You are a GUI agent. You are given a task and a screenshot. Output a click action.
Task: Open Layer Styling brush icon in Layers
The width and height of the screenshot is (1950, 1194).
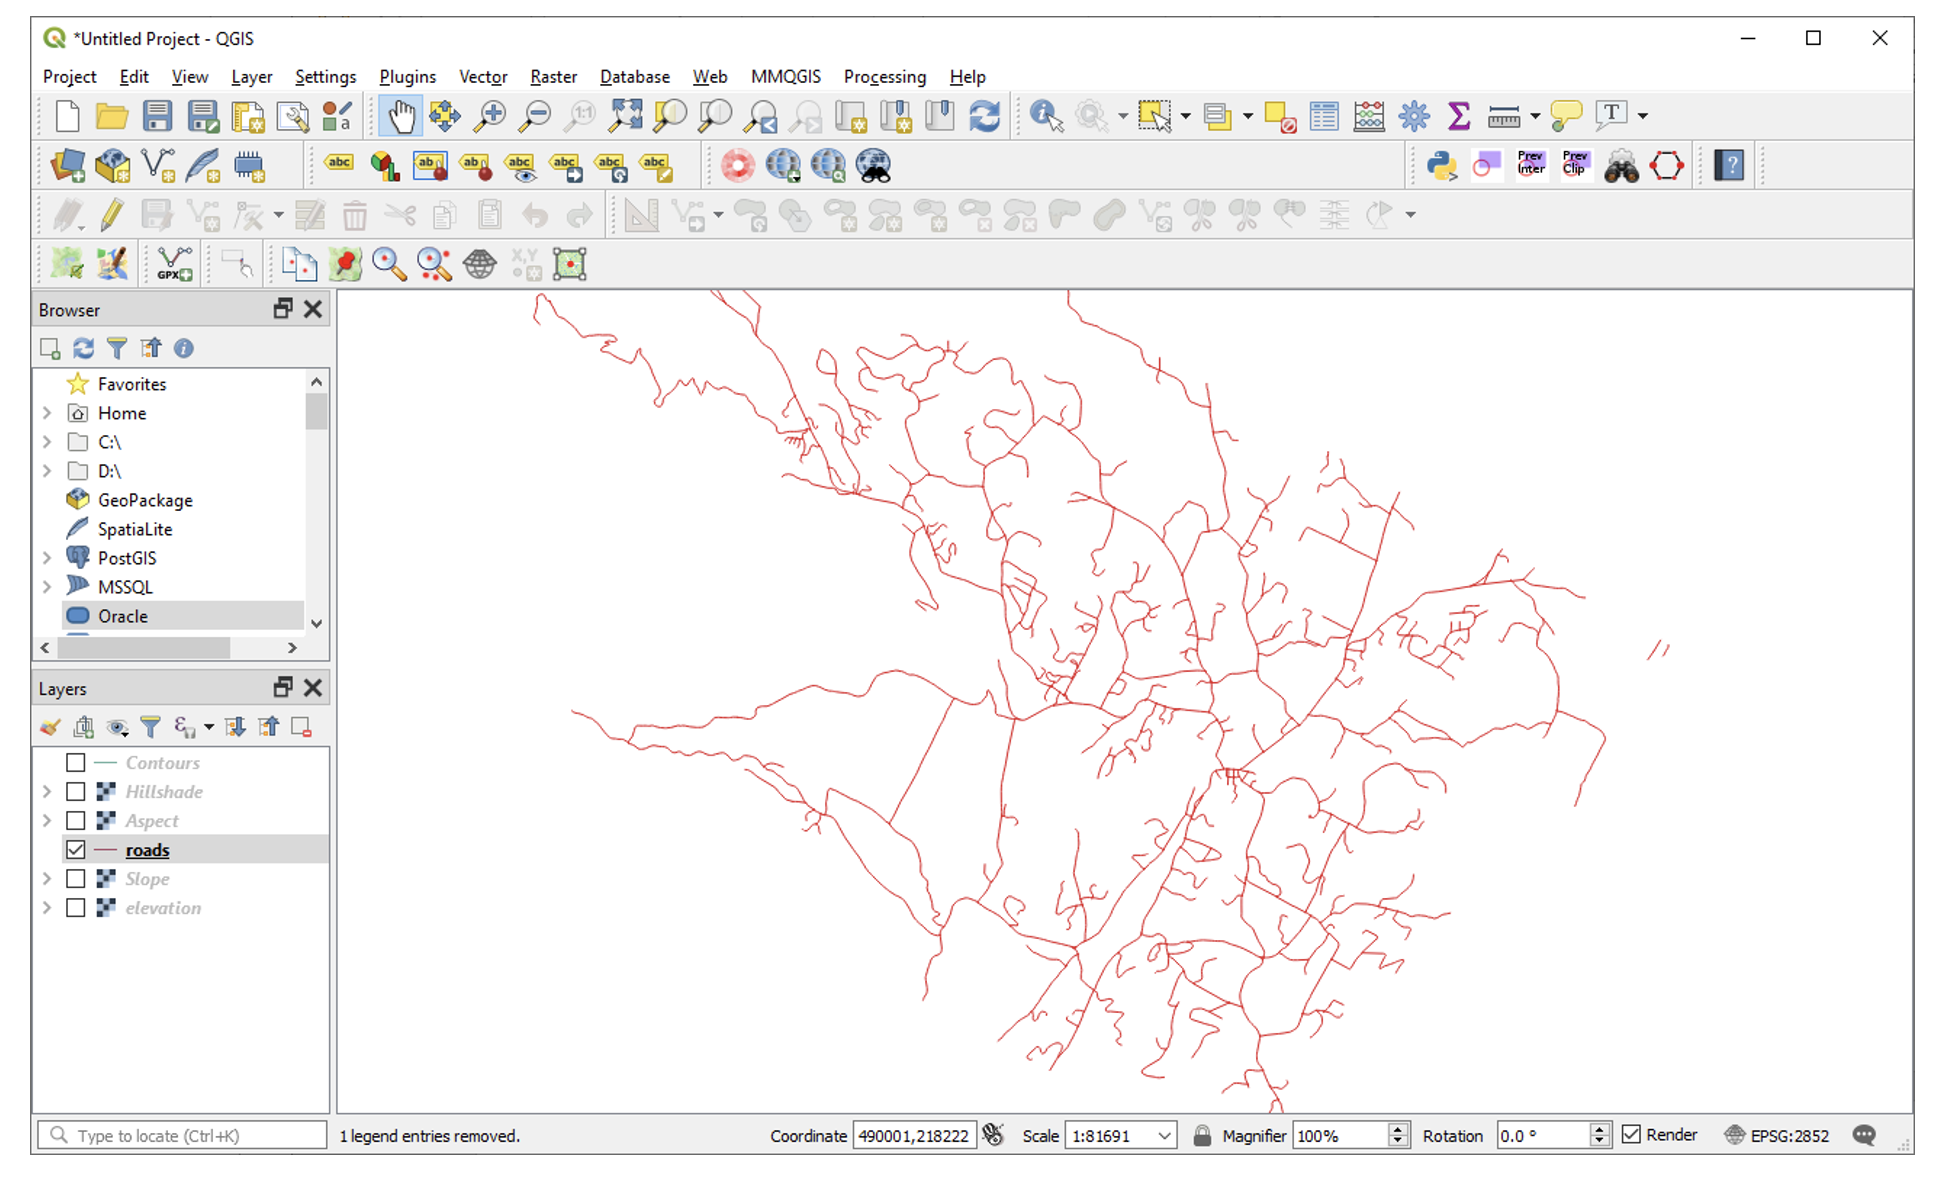[x=50, y=727]
